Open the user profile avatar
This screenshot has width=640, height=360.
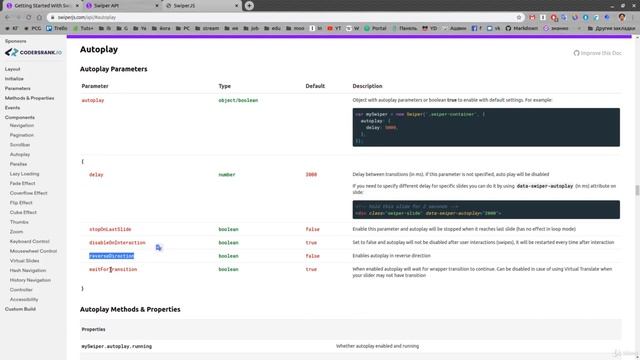pyautogui.click(x=622, y=17)
